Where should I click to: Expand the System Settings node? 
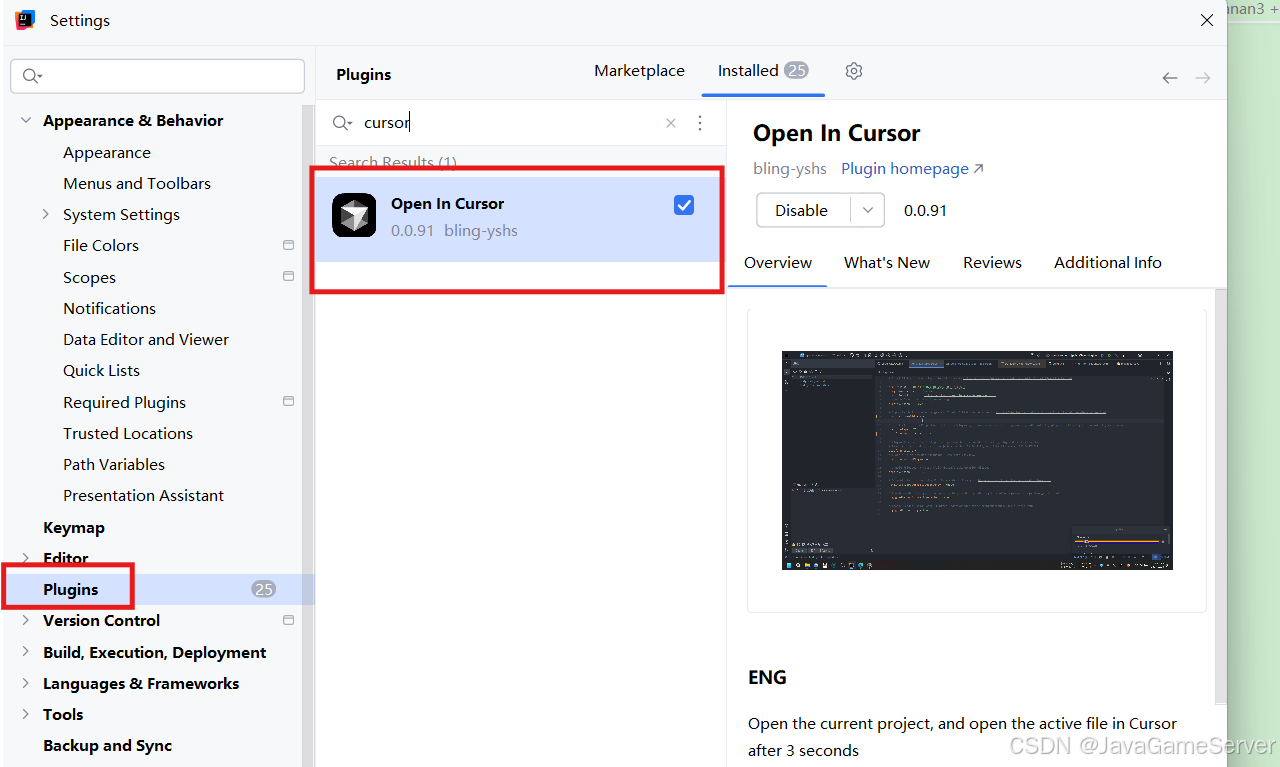46,214
